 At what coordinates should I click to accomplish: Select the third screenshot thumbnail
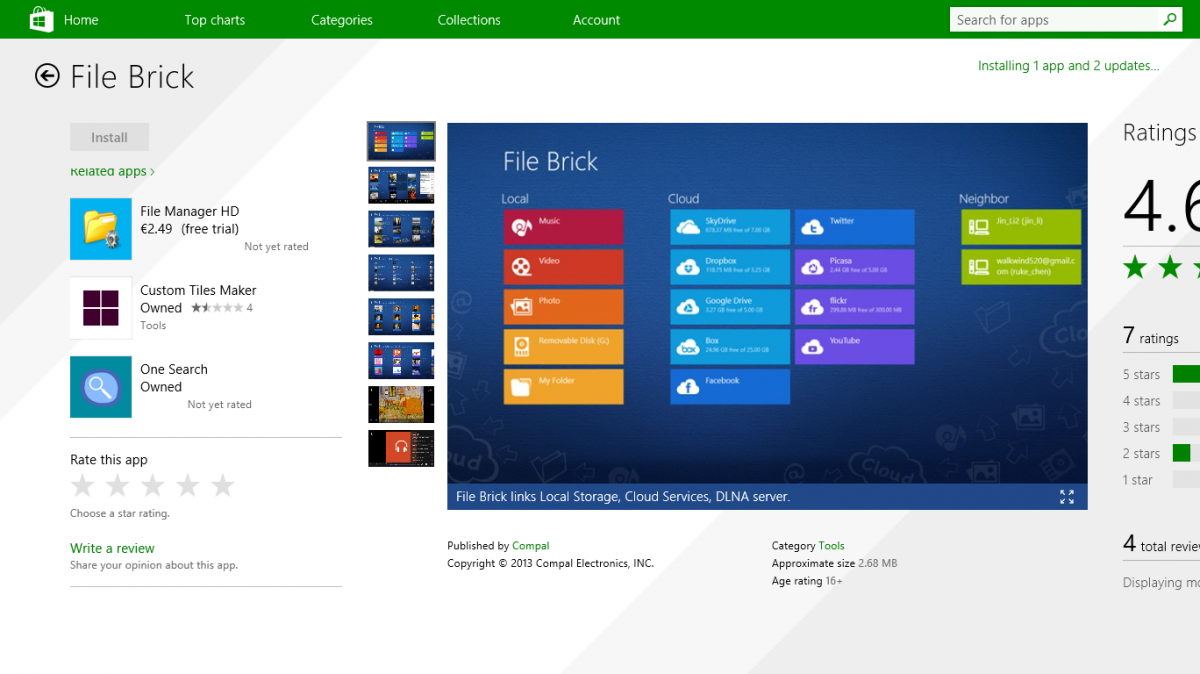(x=401, y=229)
